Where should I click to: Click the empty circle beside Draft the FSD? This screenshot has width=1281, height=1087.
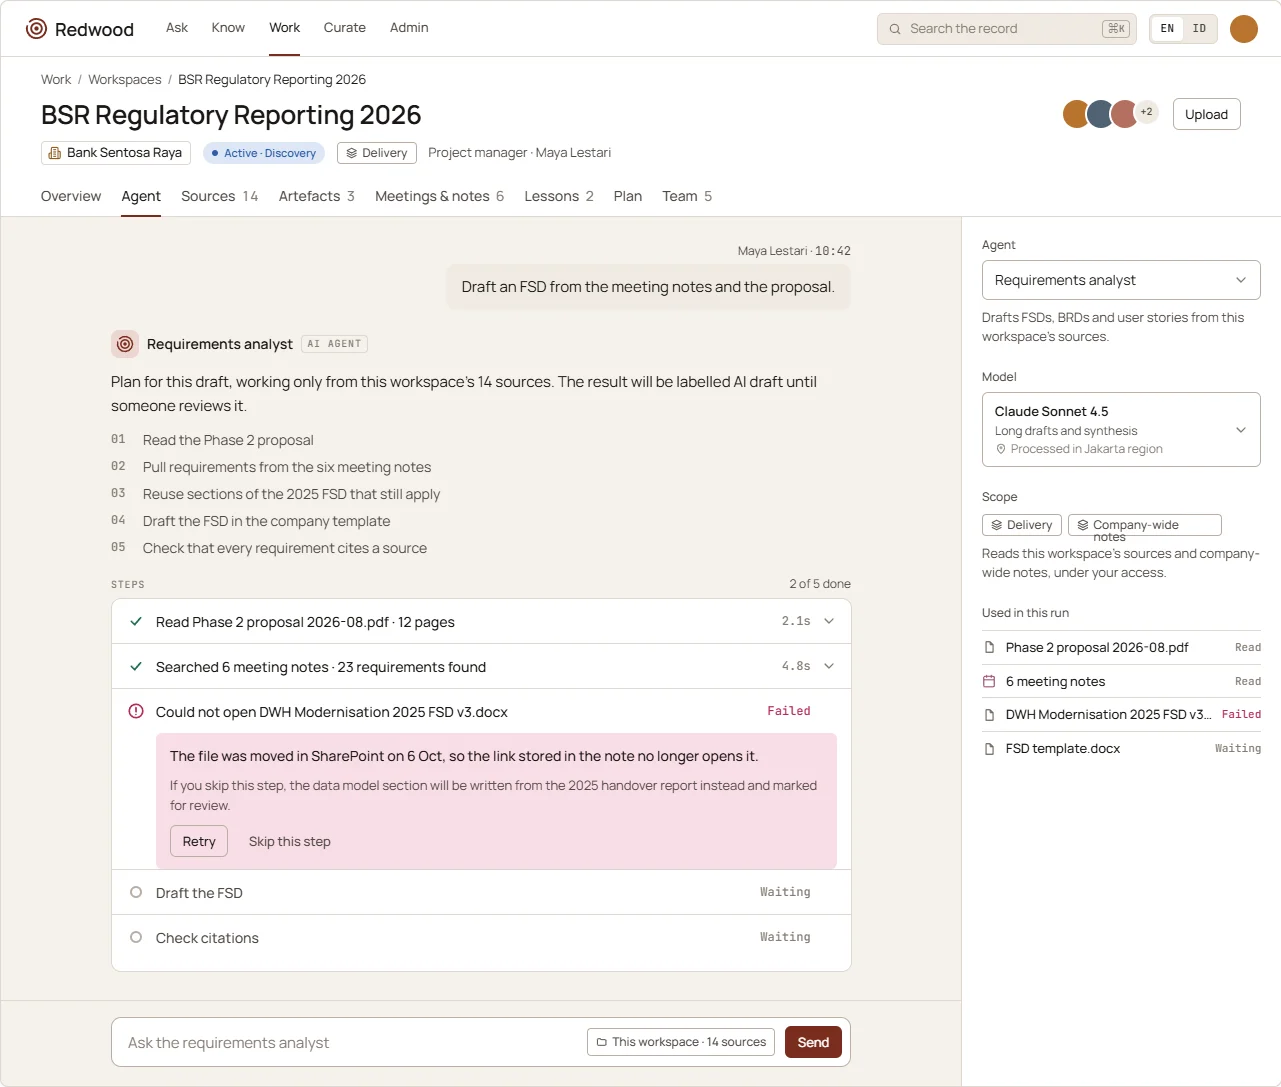click(136, 892)
